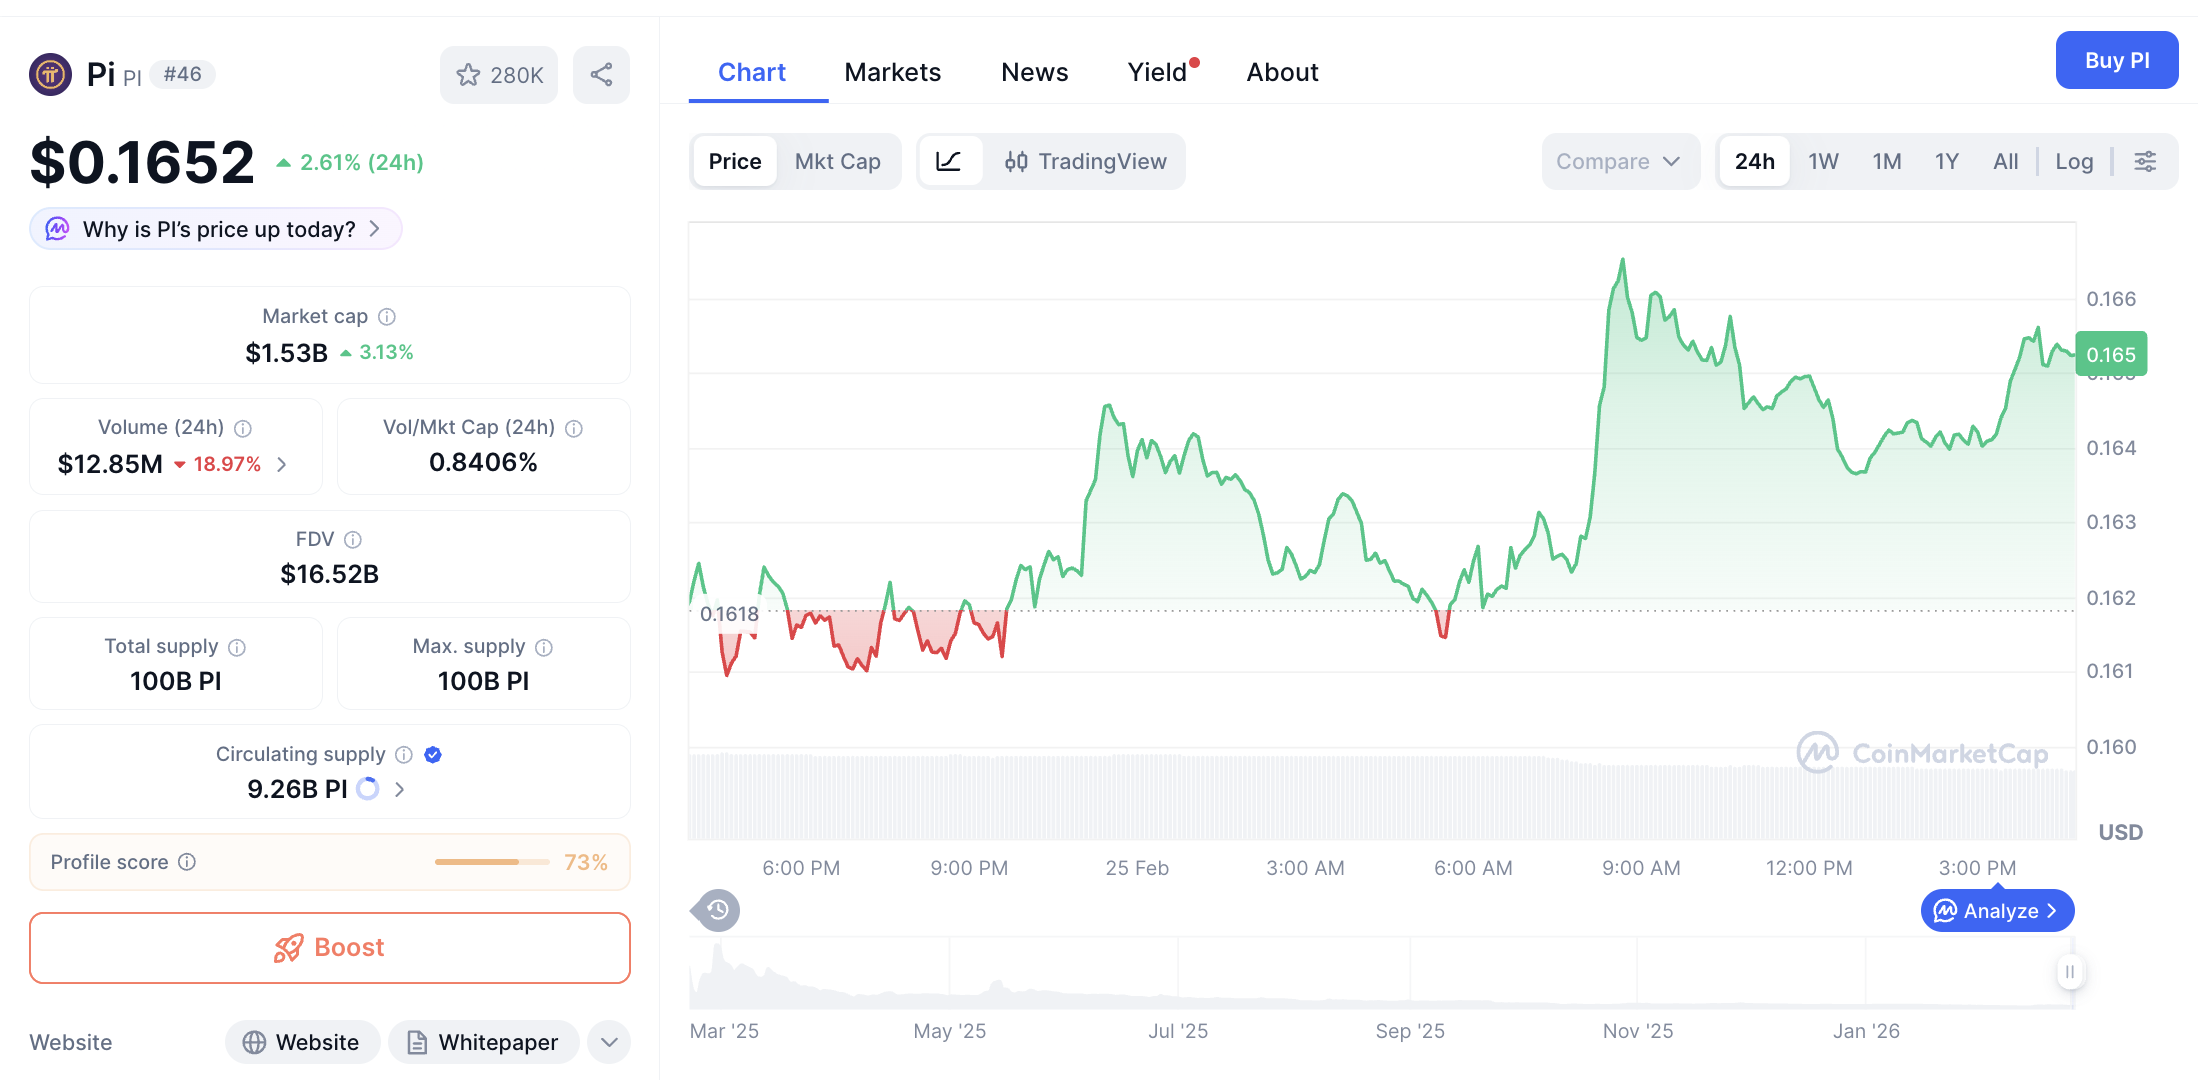Switch timeframe to 1W

1823,161
